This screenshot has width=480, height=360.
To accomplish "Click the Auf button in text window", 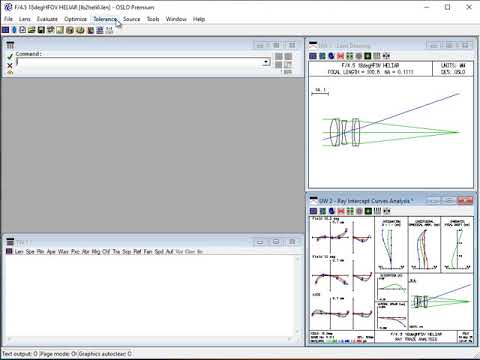I will (x=170, y=252).
